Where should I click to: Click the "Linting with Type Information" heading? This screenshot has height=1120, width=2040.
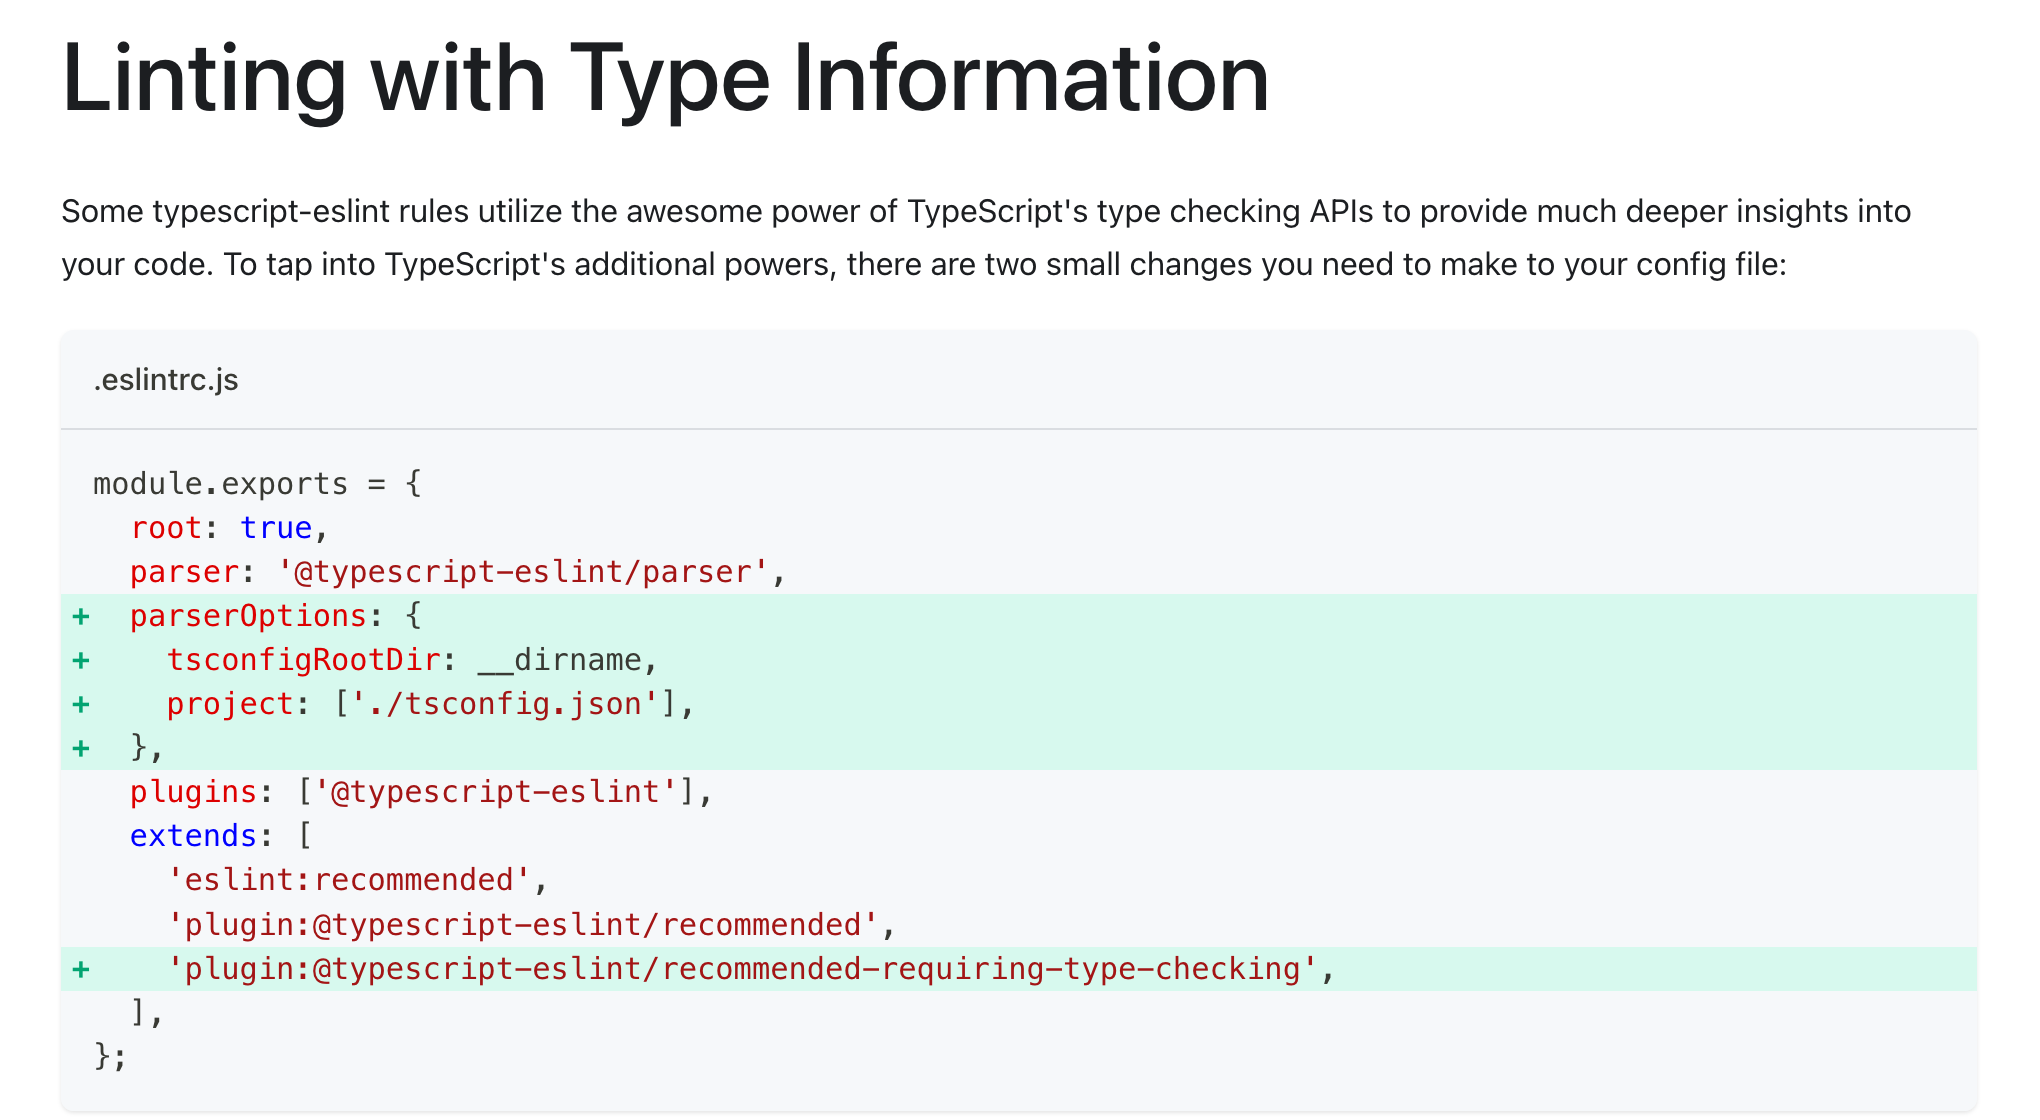coord(665,78)
